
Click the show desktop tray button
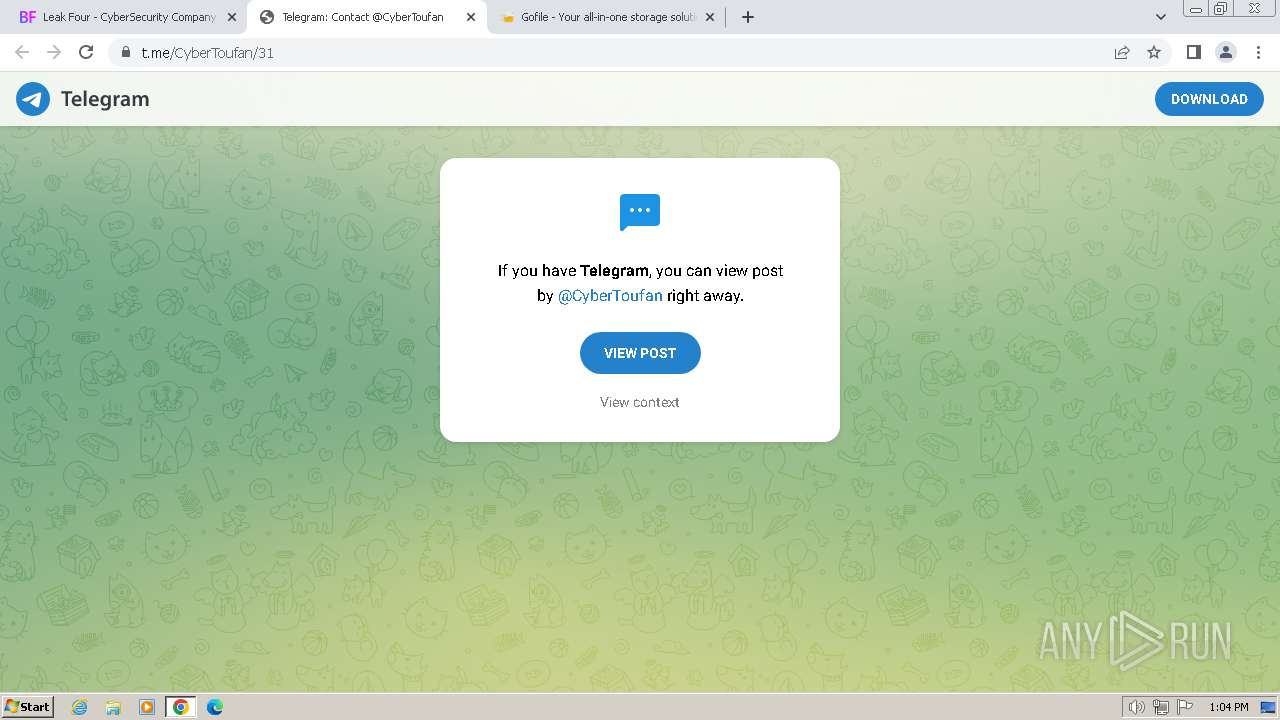[x=1268, y=707]
